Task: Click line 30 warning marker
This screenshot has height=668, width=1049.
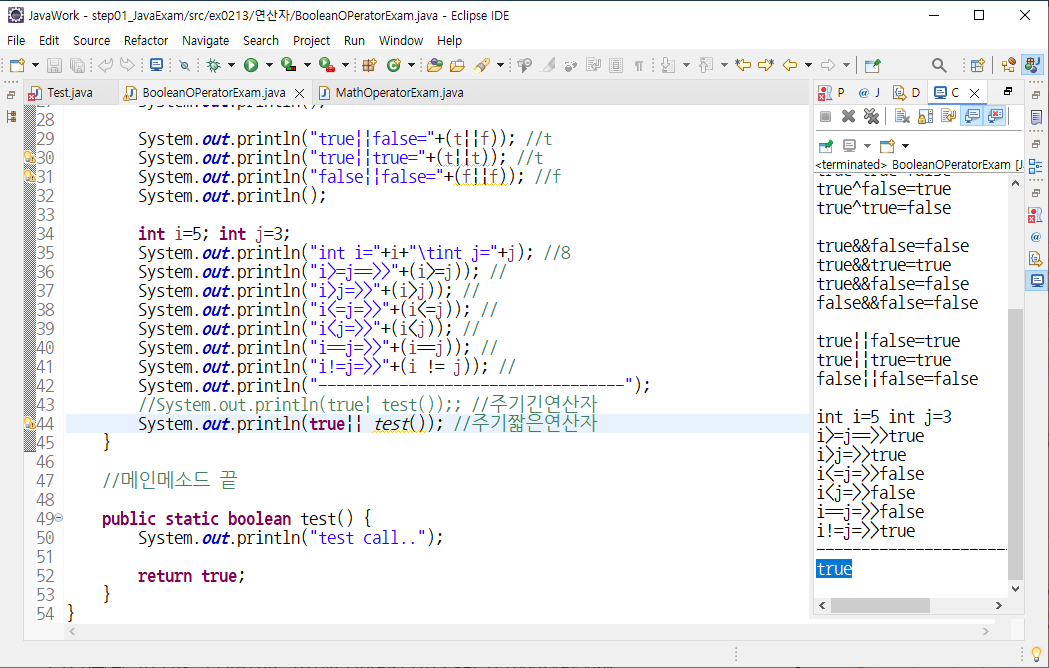Action: tap(29, 157)
